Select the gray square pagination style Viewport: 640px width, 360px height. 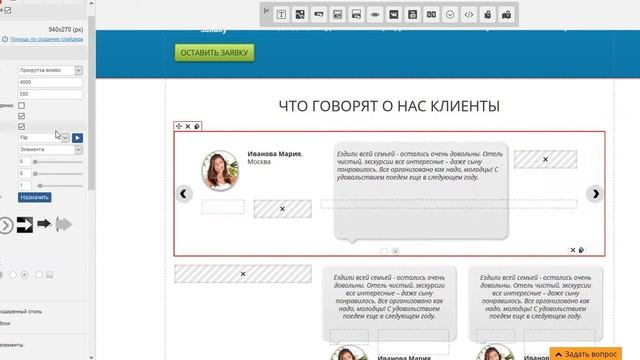point(49,275)
